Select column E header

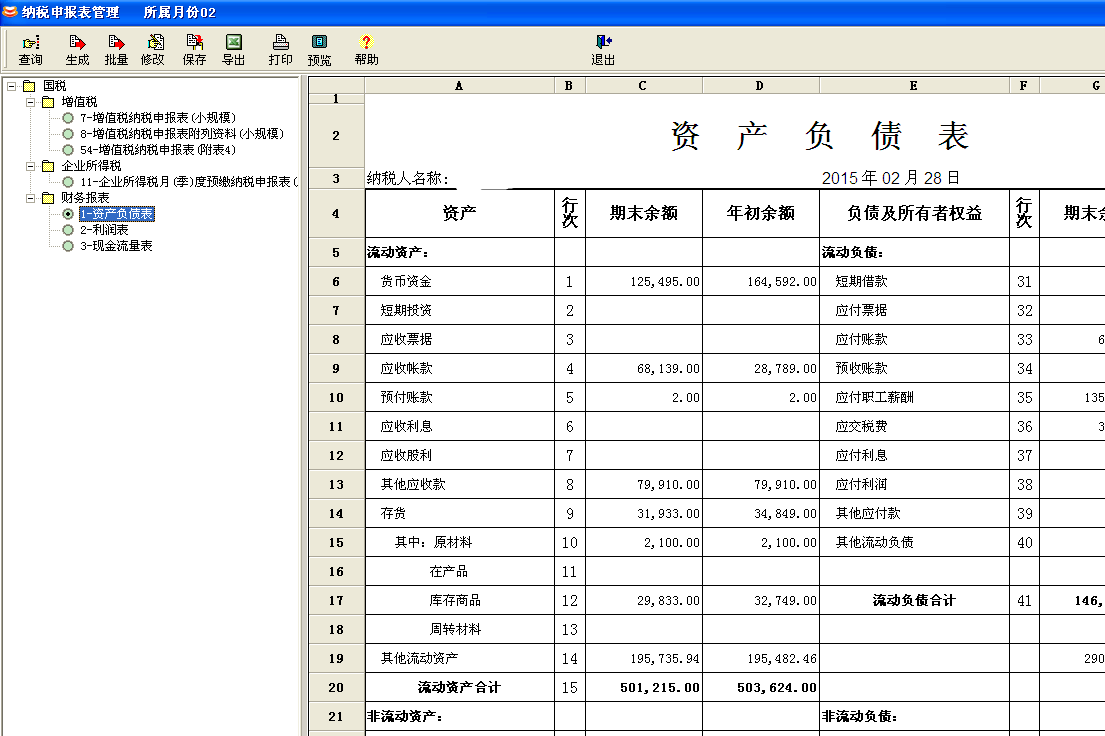click(x=914, y=85)
